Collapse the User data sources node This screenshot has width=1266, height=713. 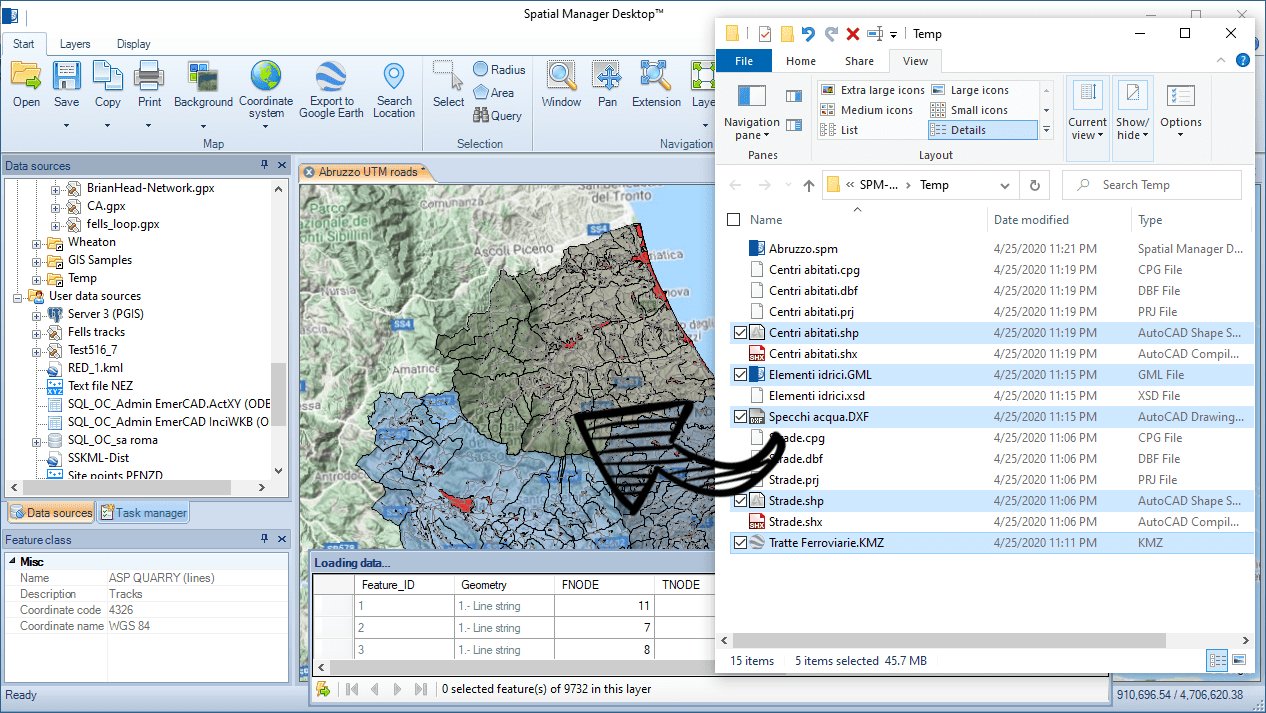click(18, 297)
